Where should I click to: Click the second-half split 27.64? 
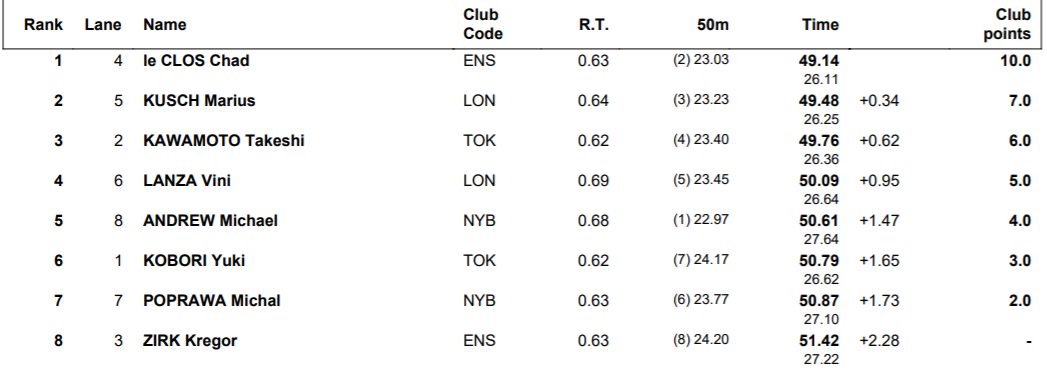point(821,239)
